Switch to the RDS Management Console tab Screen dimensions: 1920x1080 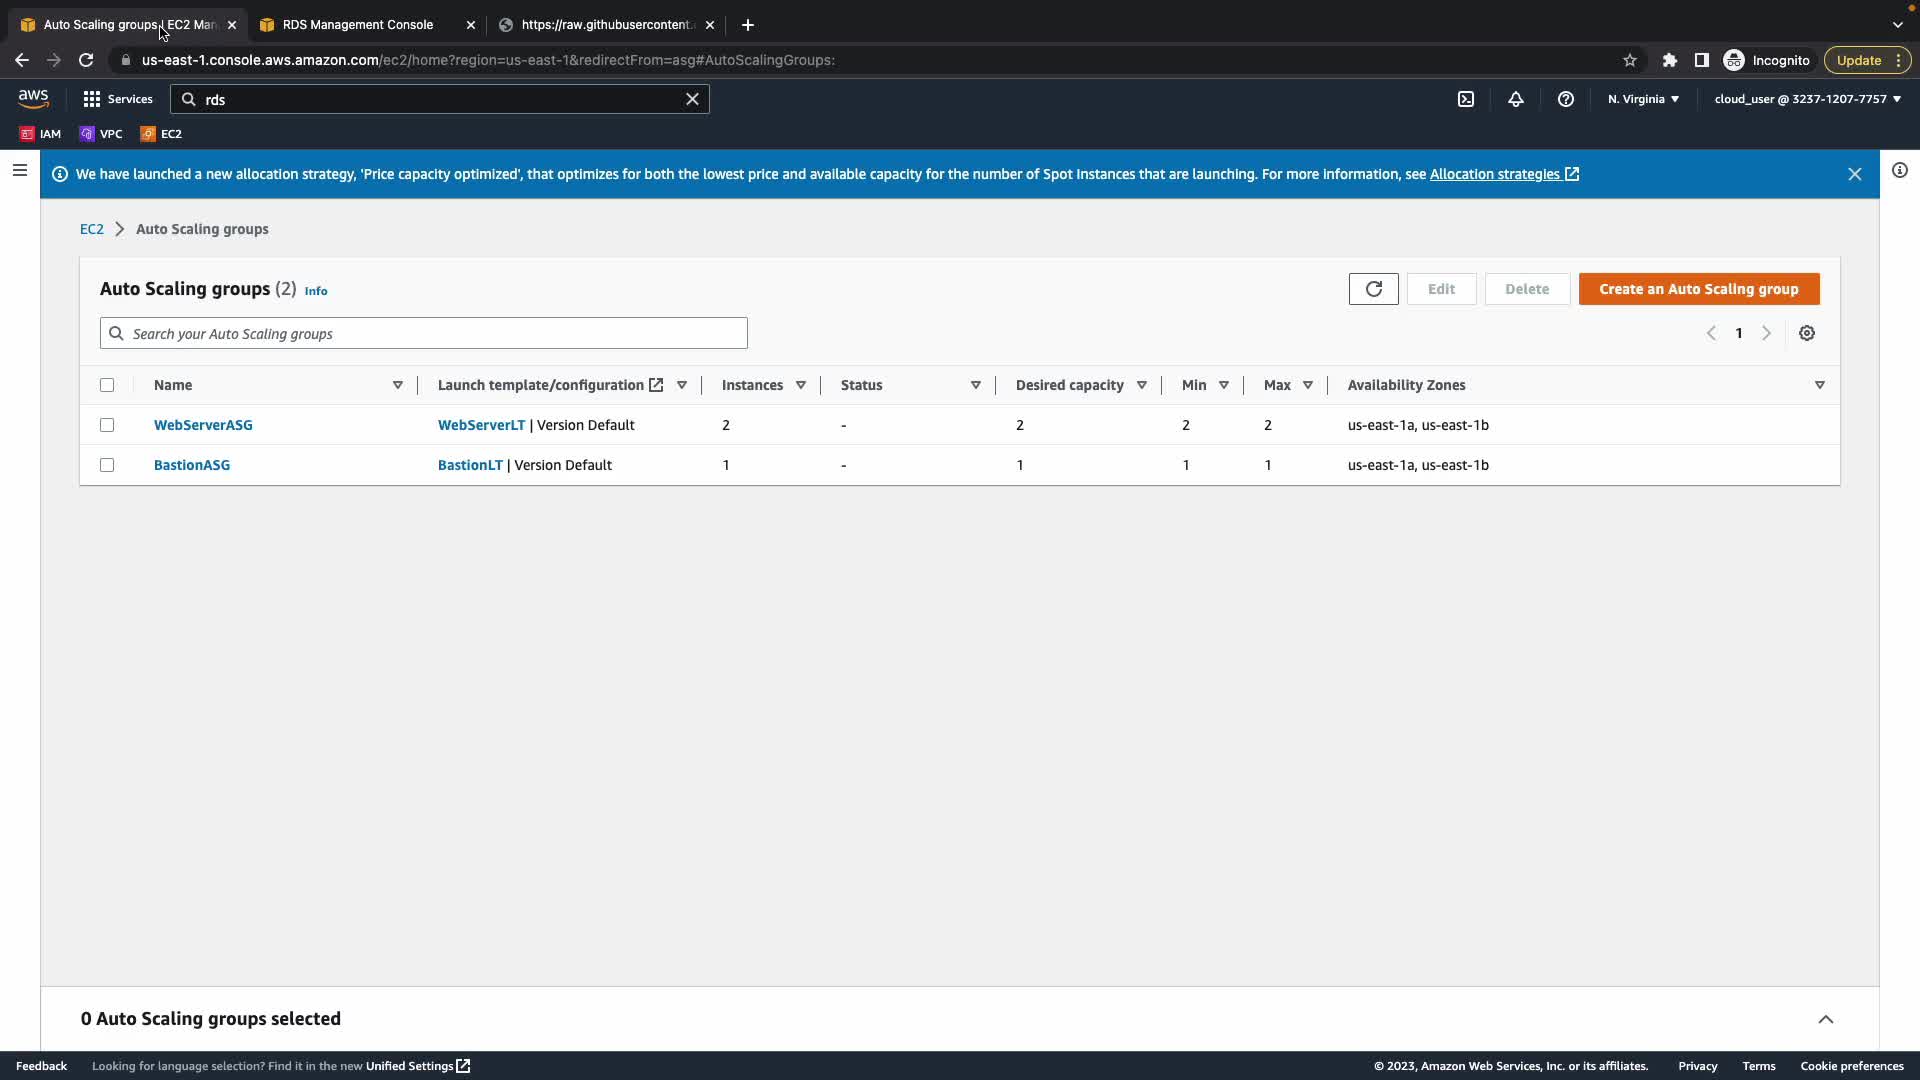click(x=358, y=25)
